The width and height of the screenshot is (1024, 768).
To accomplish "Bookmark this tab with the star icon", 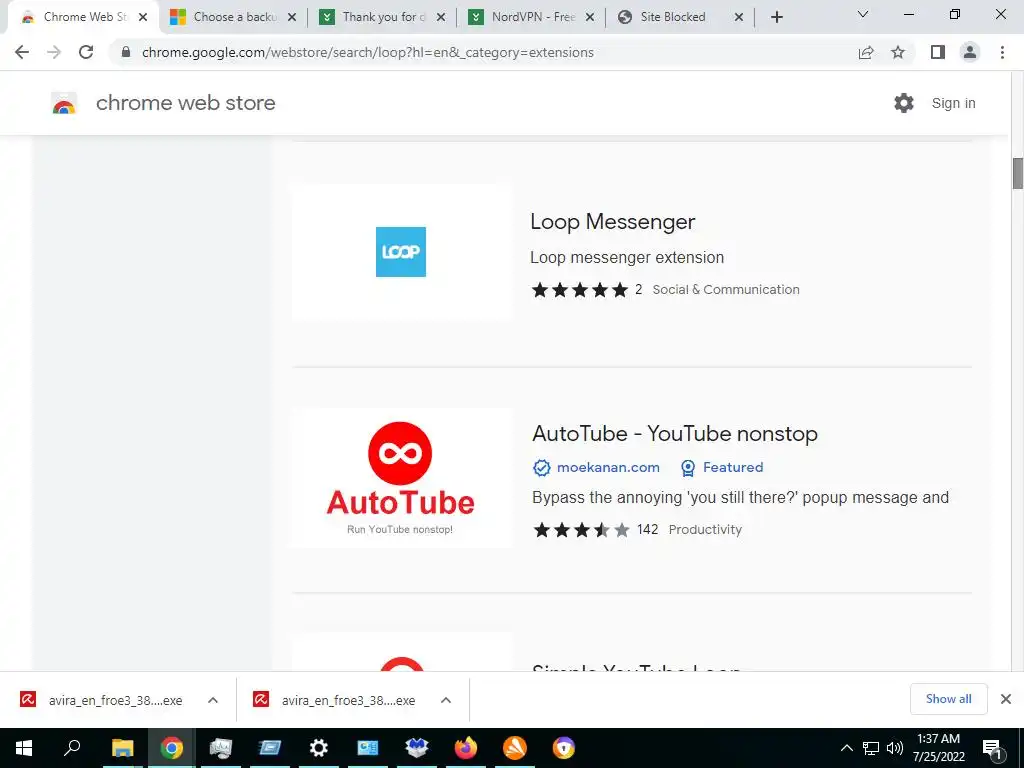I will point(898,52).
